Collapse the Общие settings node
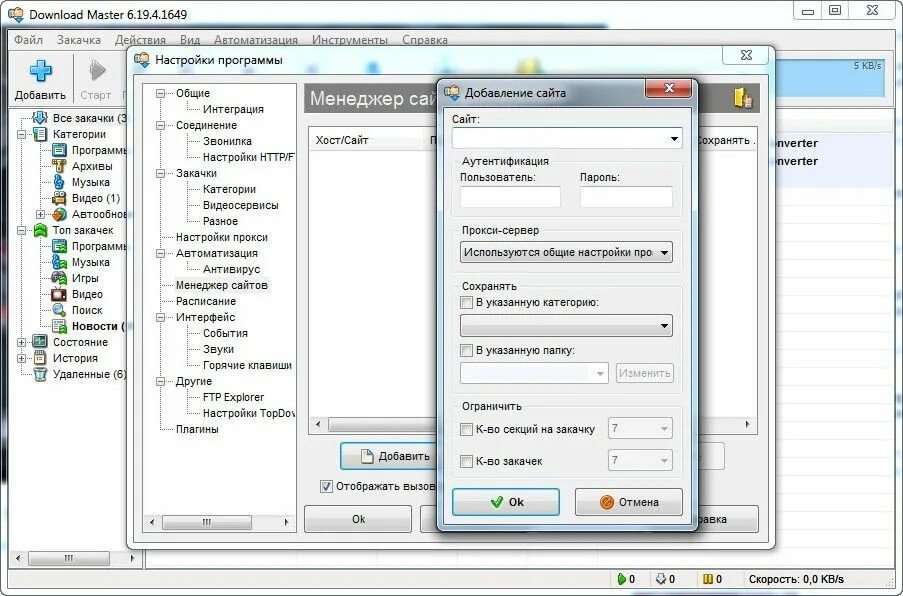Viewport: 903px width, 596px height. 161,93
